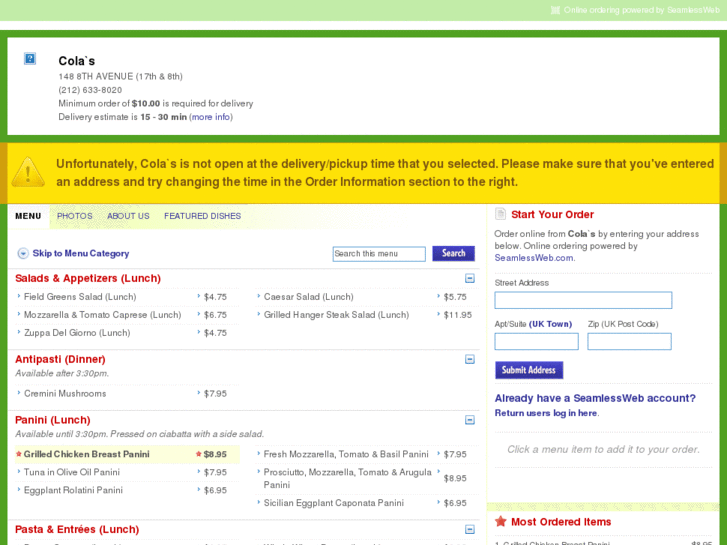
Task: Click the yellow warning triangle icon
Action: [28, 172]
